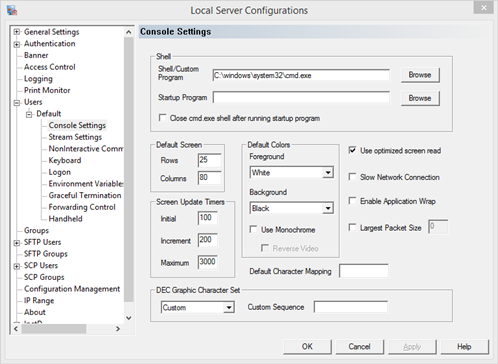The width and height of the screenshot is (498, 364).
Task: Expand the Authentication tree node
Action: pyautogui.click(x=16, y=44)
